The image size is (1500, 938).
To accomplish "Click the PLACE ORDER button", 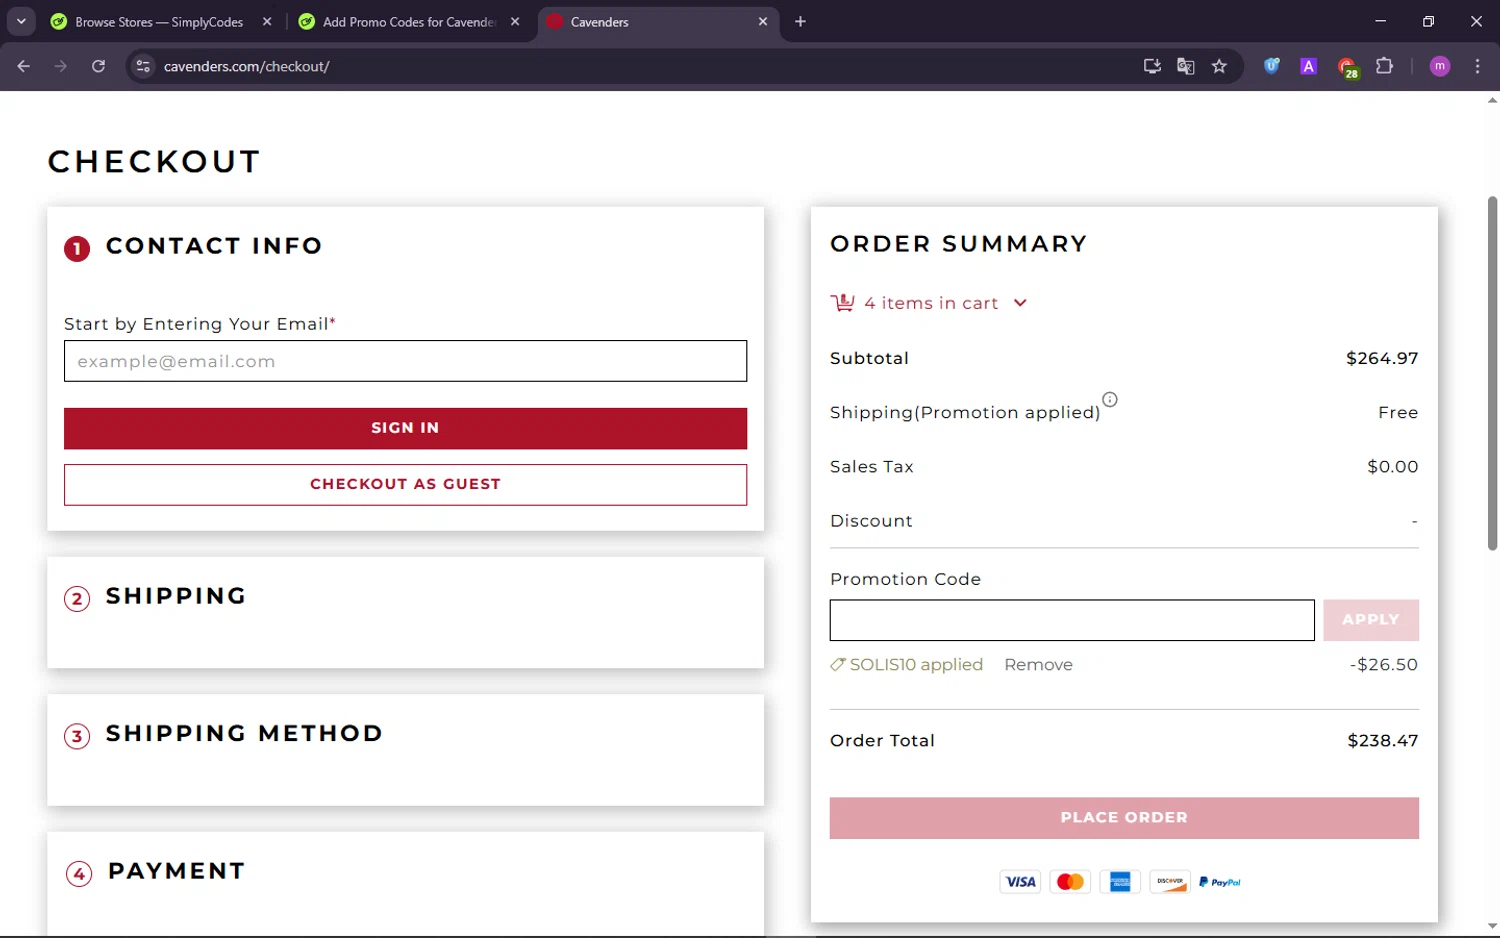I will click(1124, 818).
